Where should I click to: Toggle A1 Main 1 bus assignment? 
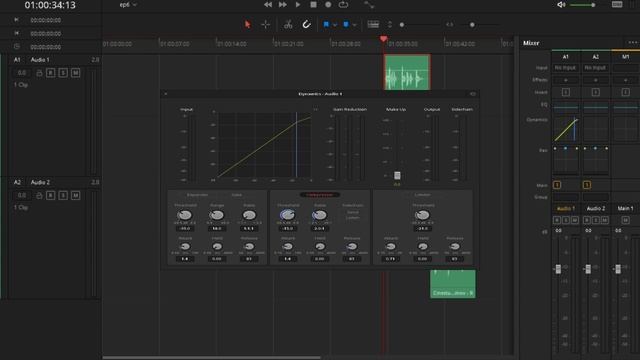557,185
